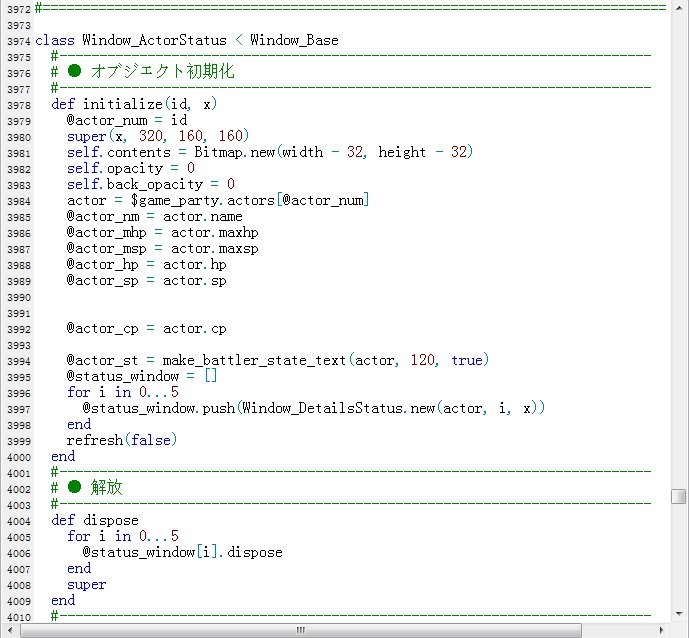Viewport: 689px width, 638px height.
Task: Click the green bullet on line 4002
Action: 74,487
